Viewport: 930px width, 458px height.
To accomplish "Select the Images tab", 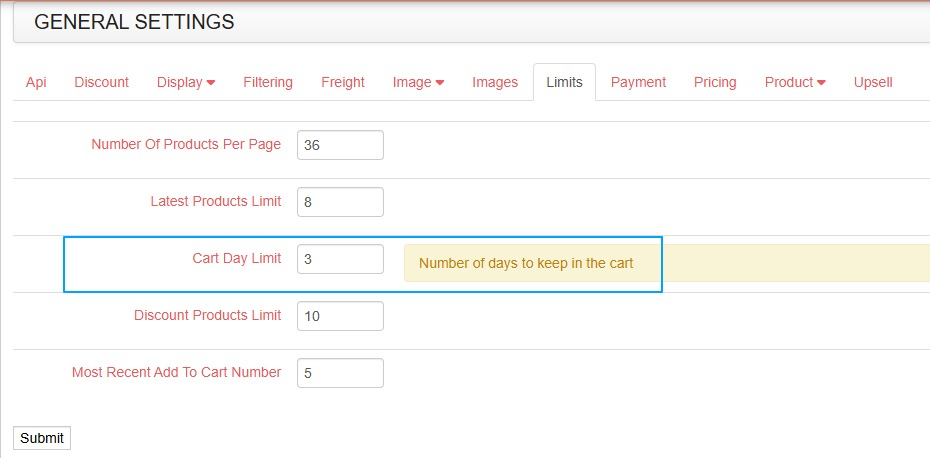I will (495, 82).
